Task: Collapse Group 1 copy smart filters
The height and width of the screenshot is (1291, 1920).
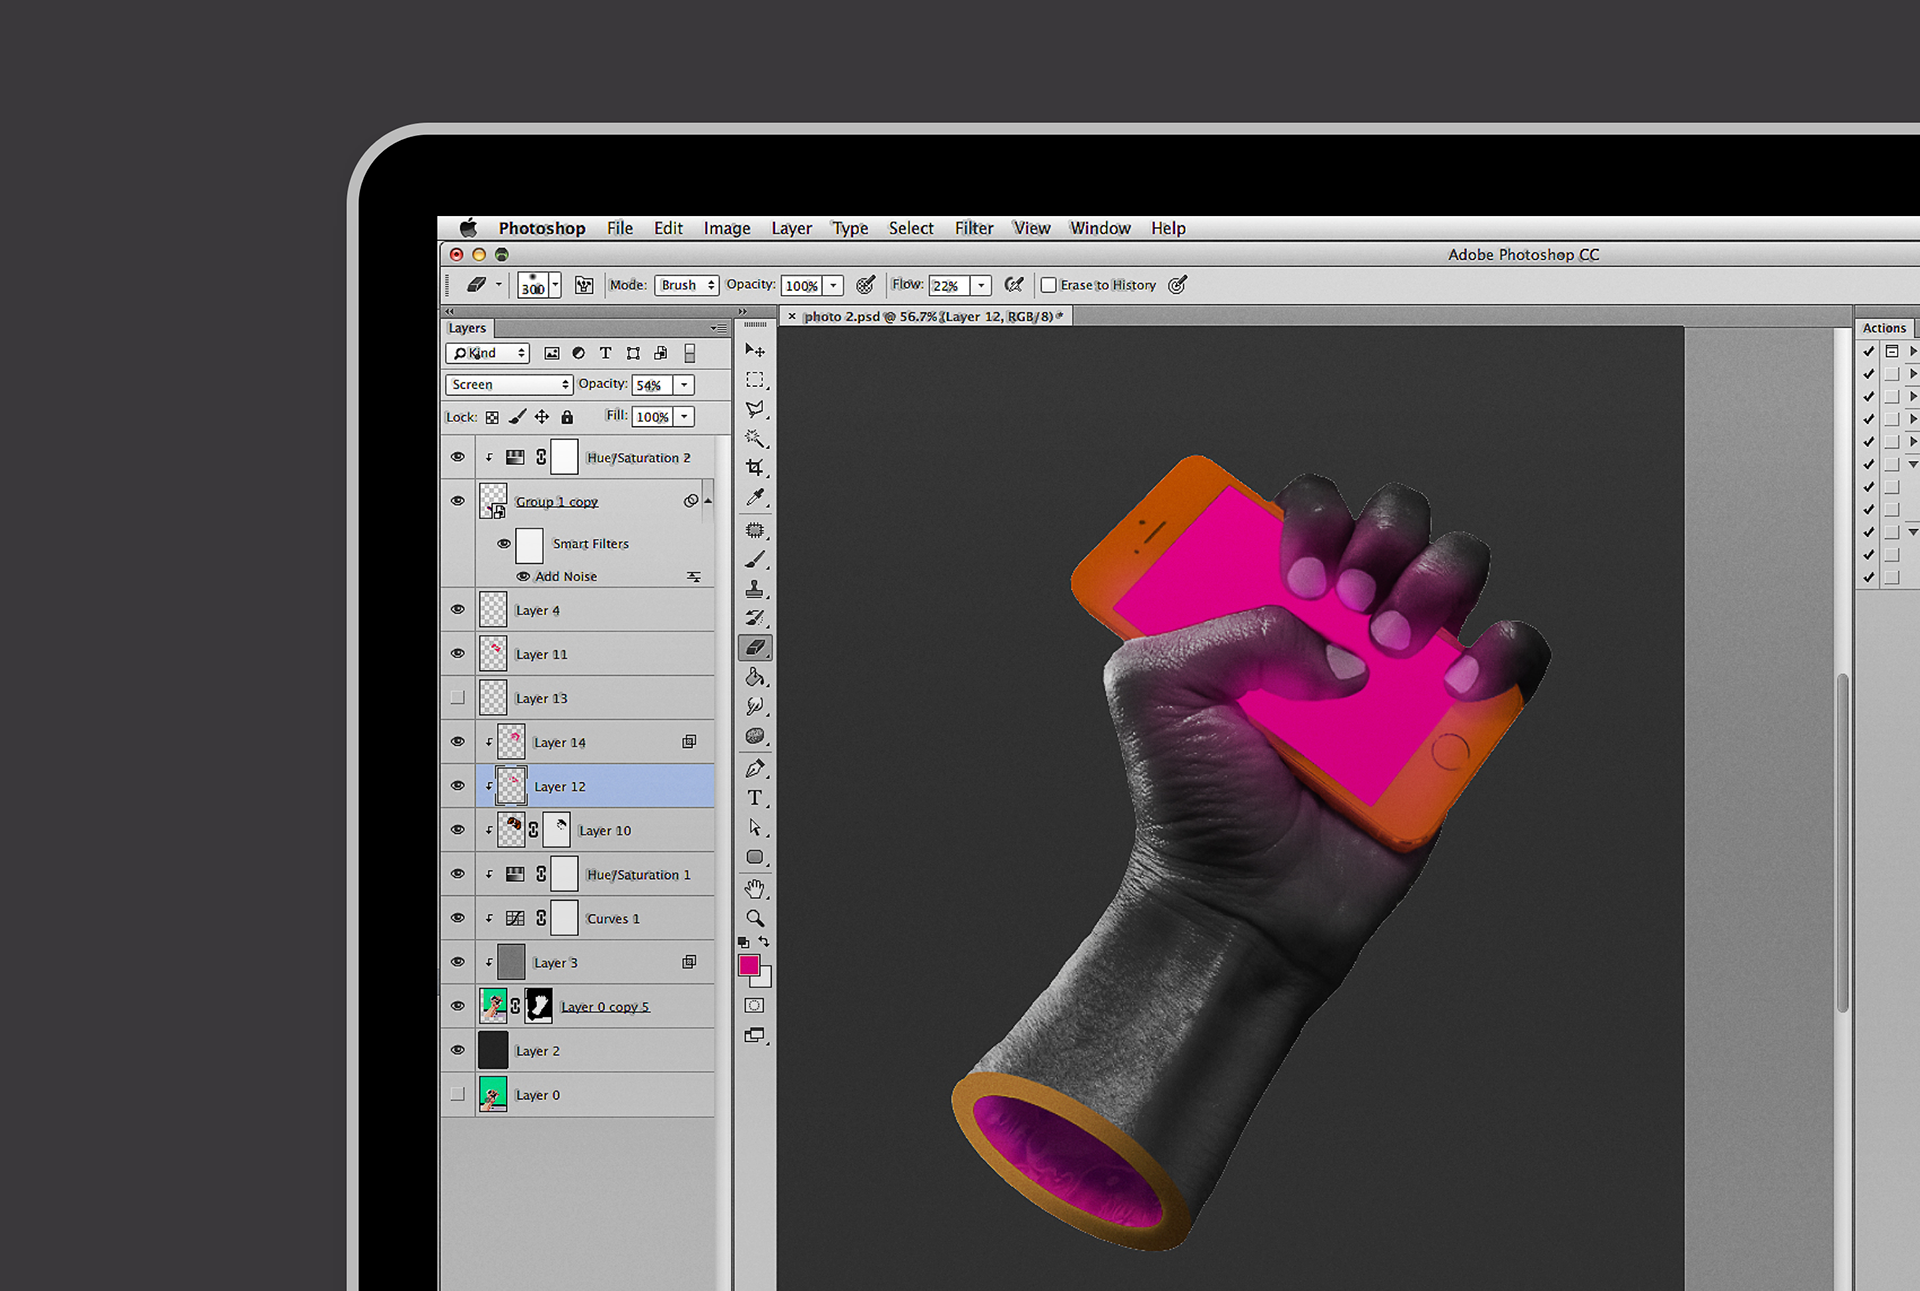Action: [708, 501]
